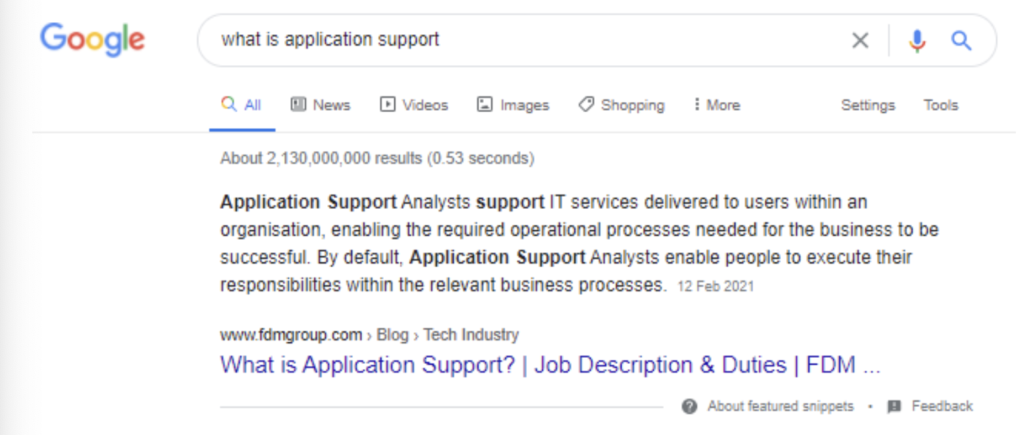This screenshot has width=1024, height=435.
Task: Switch to the News tab
Action: (x=320, y=105)
